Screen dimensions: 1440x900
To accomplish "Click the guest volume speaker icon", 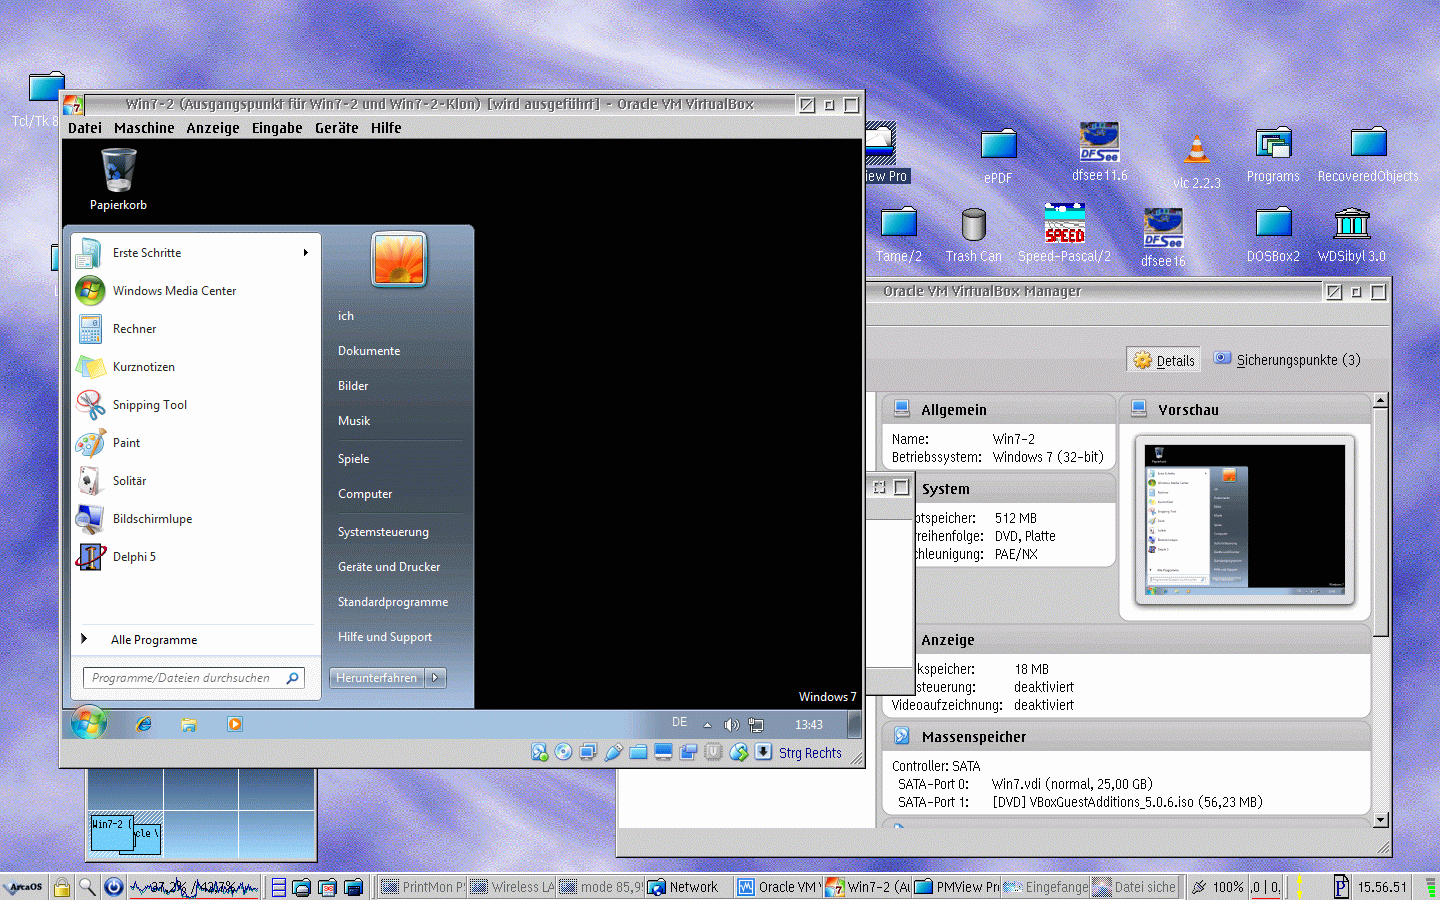I will (x=731, y=725).
